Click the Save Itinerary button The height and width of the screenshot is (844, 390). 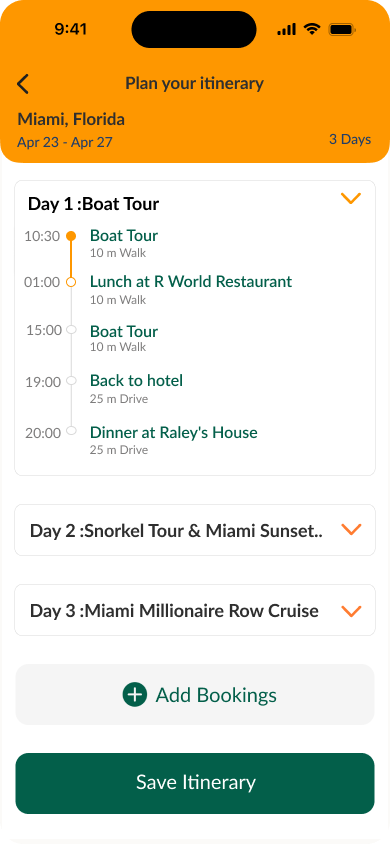(x=195, y=783)
